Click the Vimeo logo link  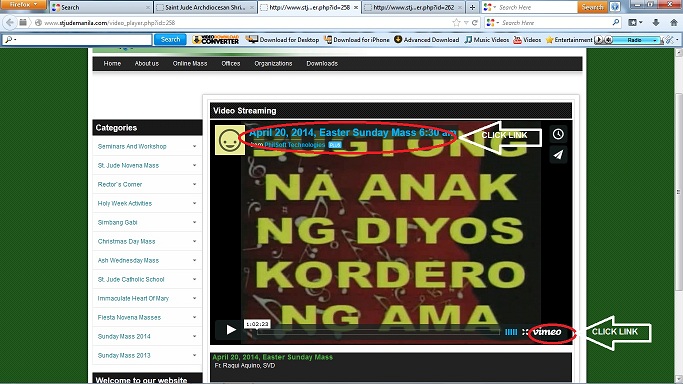[547, 332]
